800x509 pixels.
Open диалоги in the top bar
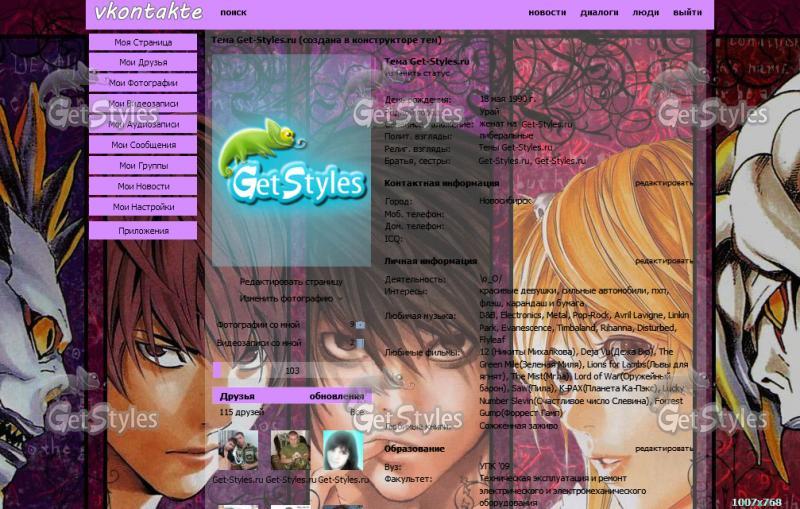599,12
